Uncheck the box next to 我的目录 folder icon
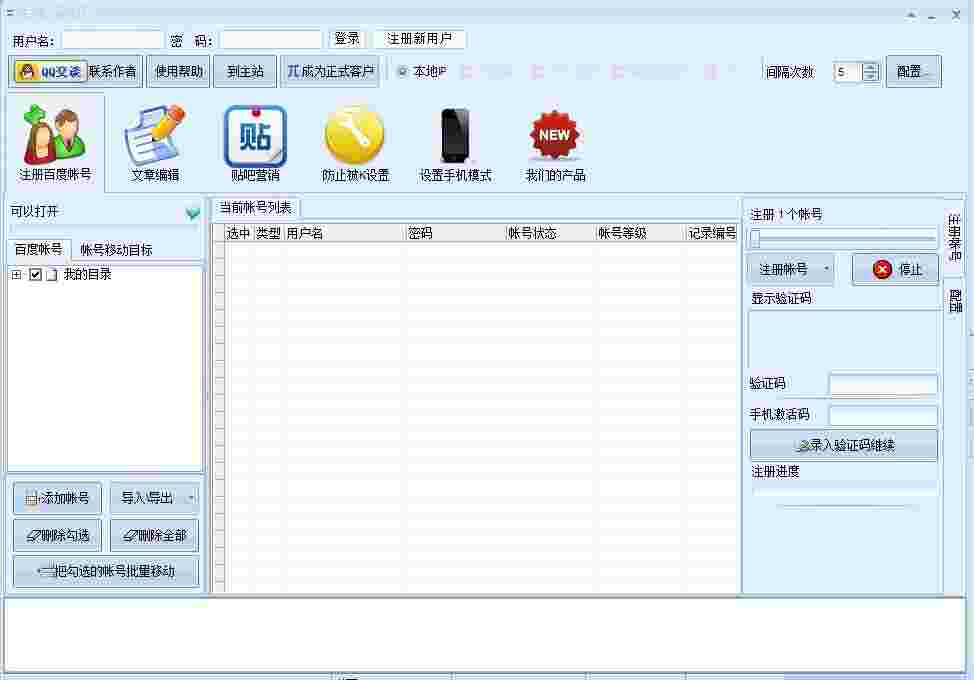Screen dimensions: 974x680 pos(36,274)
